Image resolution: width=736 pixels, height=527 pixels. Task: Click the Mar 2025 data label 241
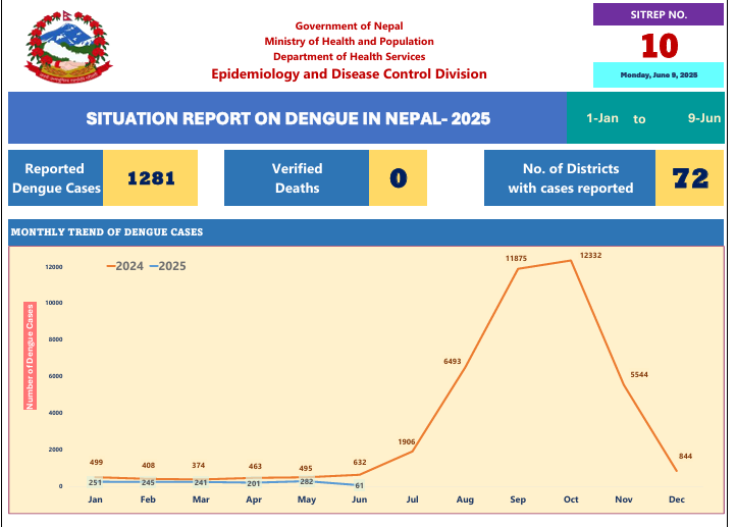(x=201, y=483)
